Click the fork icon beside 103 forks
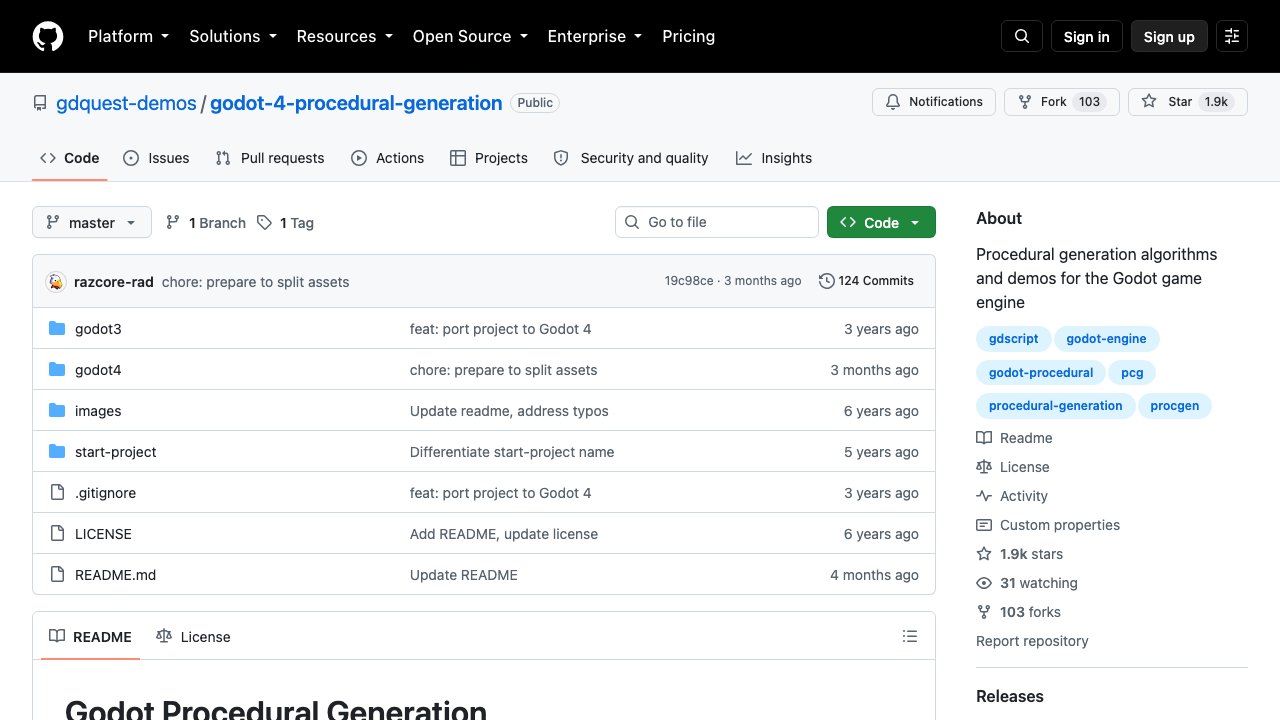 pyautogui.click(x=984, y=612)
